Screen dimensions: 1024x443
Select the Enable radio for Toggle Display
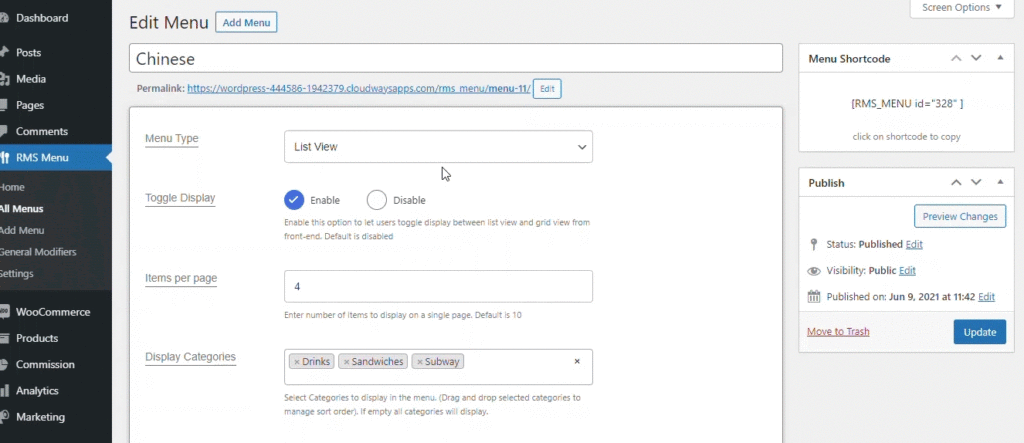click(x=295, y=200)
